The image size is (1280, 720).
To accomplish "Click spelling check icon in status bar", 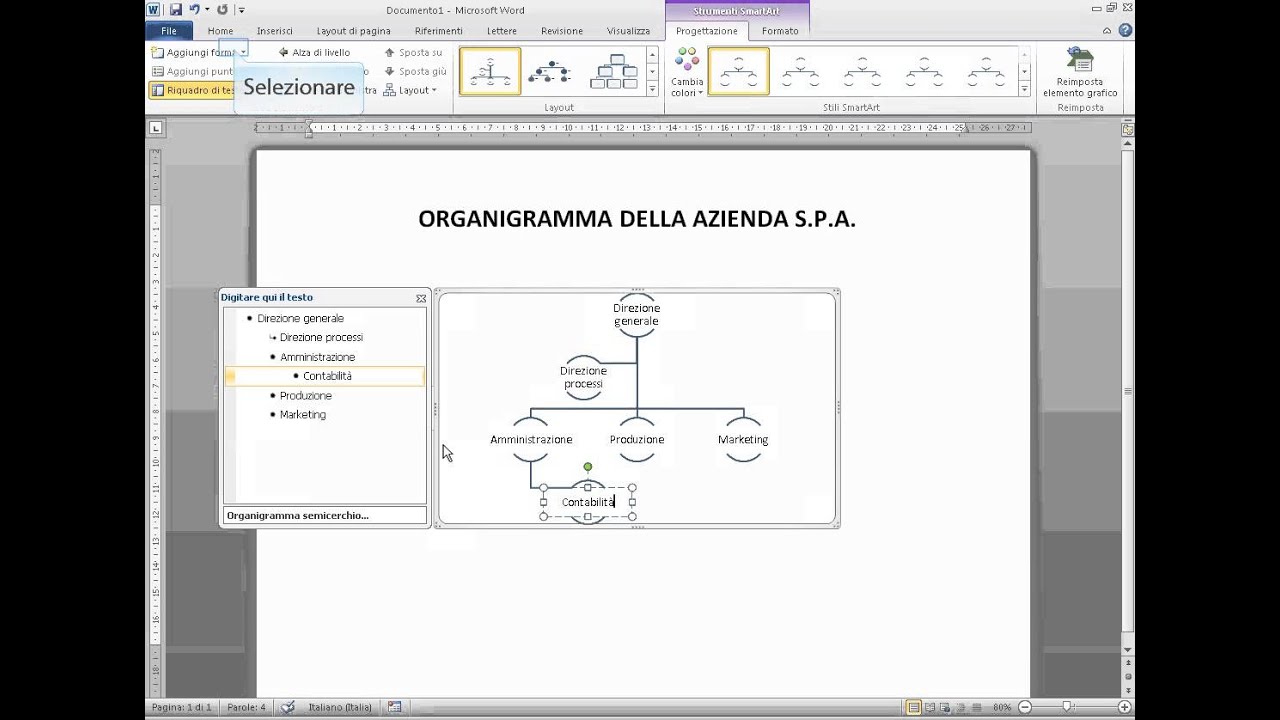I will [288, 707].
